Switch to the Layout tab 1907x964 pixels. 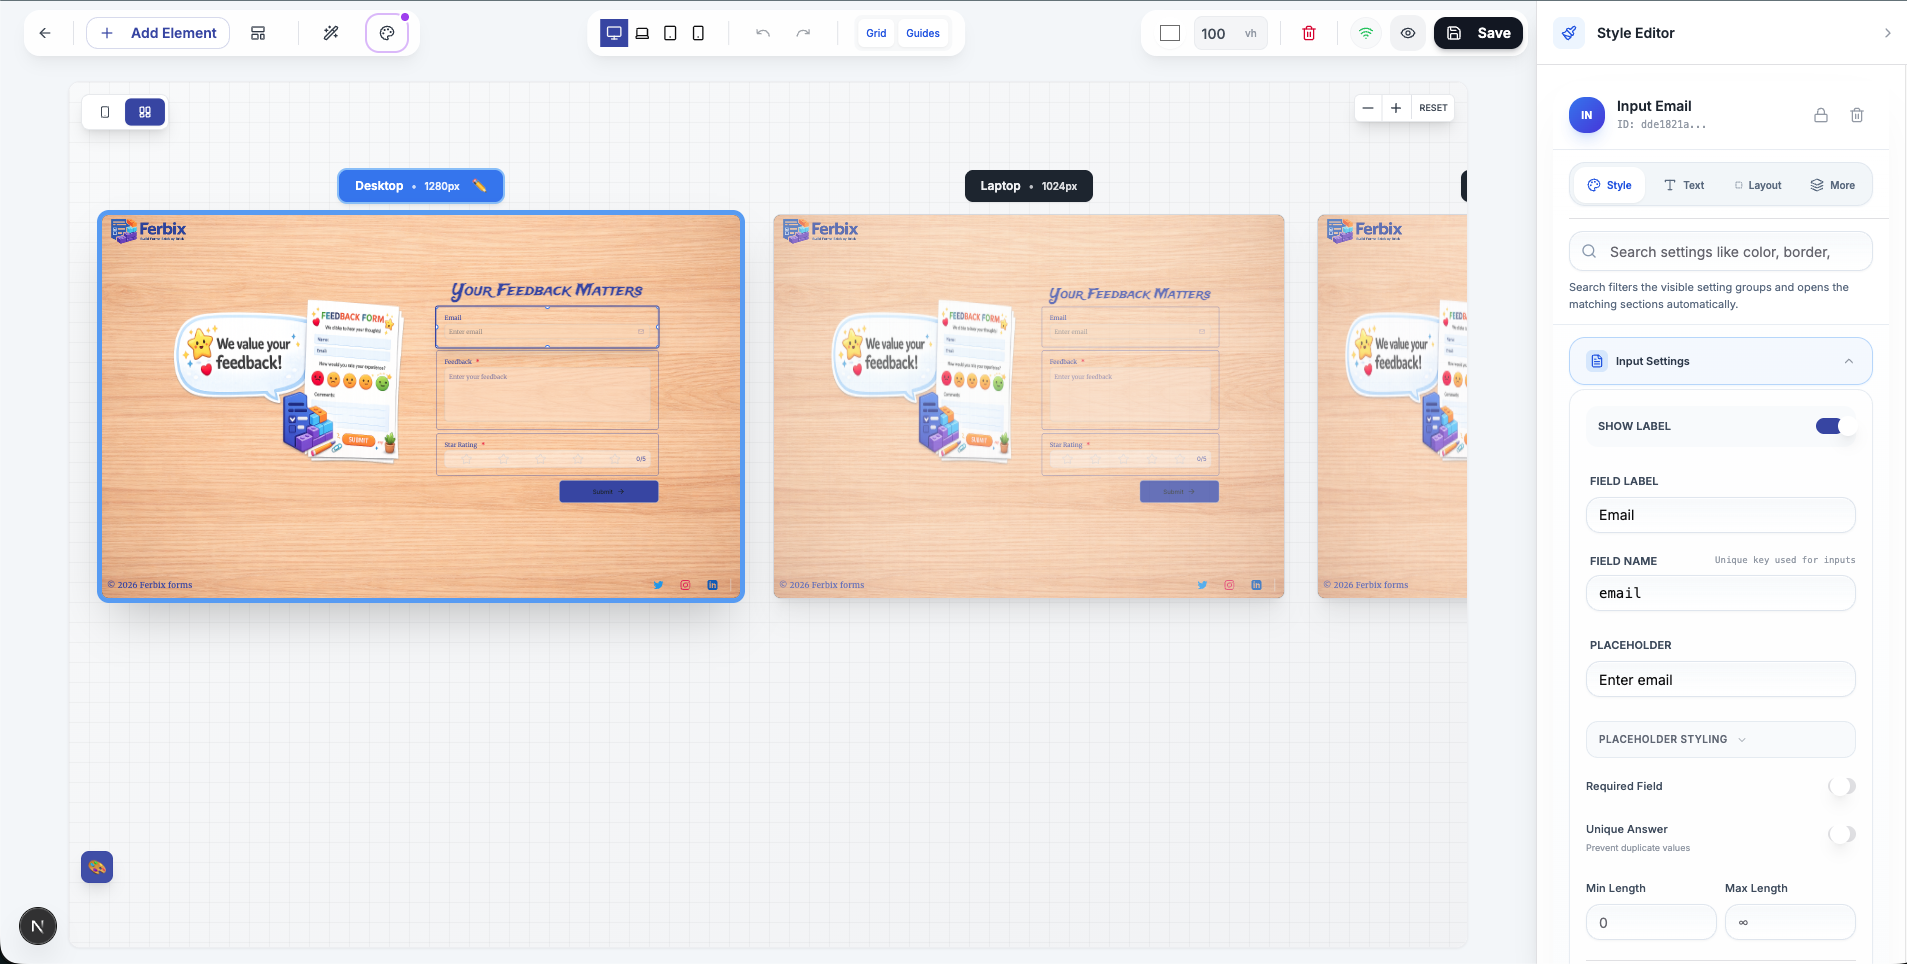(1758, 185)
